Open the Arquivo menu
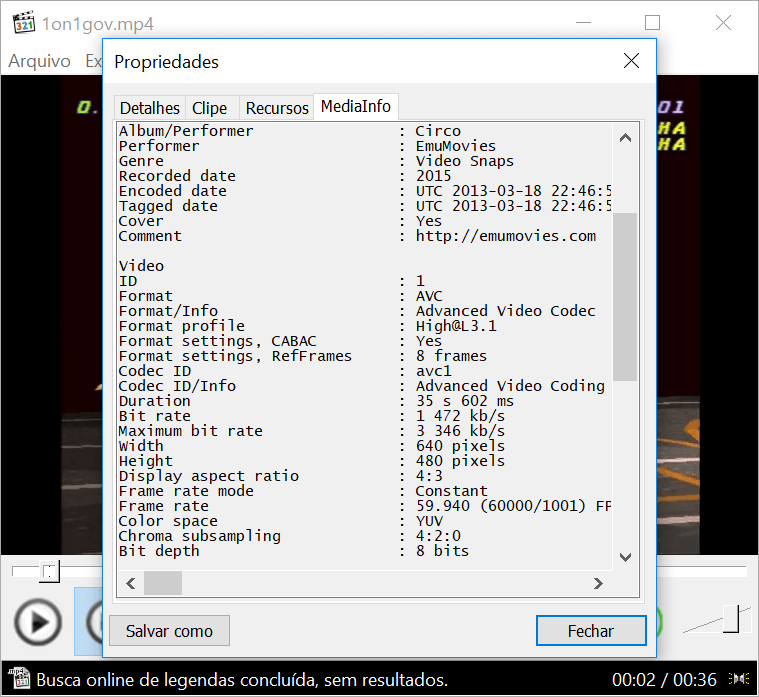 tap(39, 61)
